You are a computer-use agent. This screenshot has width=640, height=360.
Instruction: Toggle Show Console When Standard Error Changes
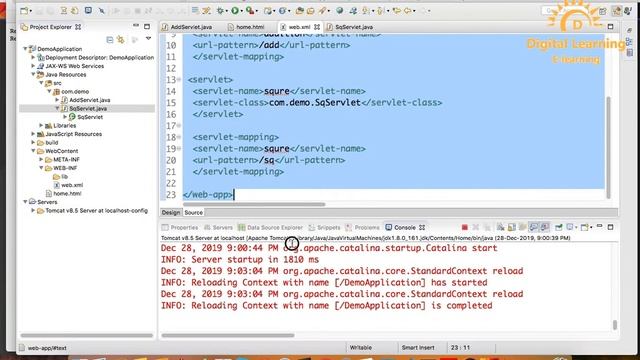544,227
